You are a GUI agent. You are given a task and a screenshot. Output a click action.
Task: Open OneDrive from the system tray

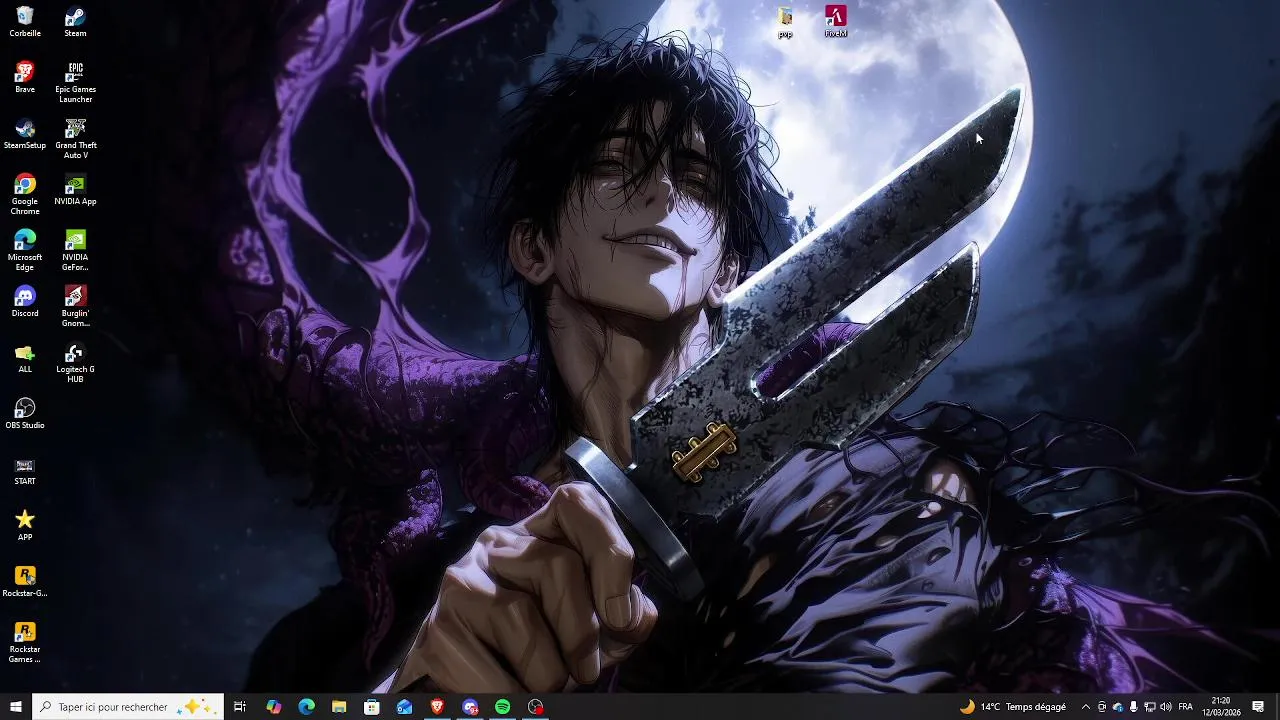point(1118,707)
